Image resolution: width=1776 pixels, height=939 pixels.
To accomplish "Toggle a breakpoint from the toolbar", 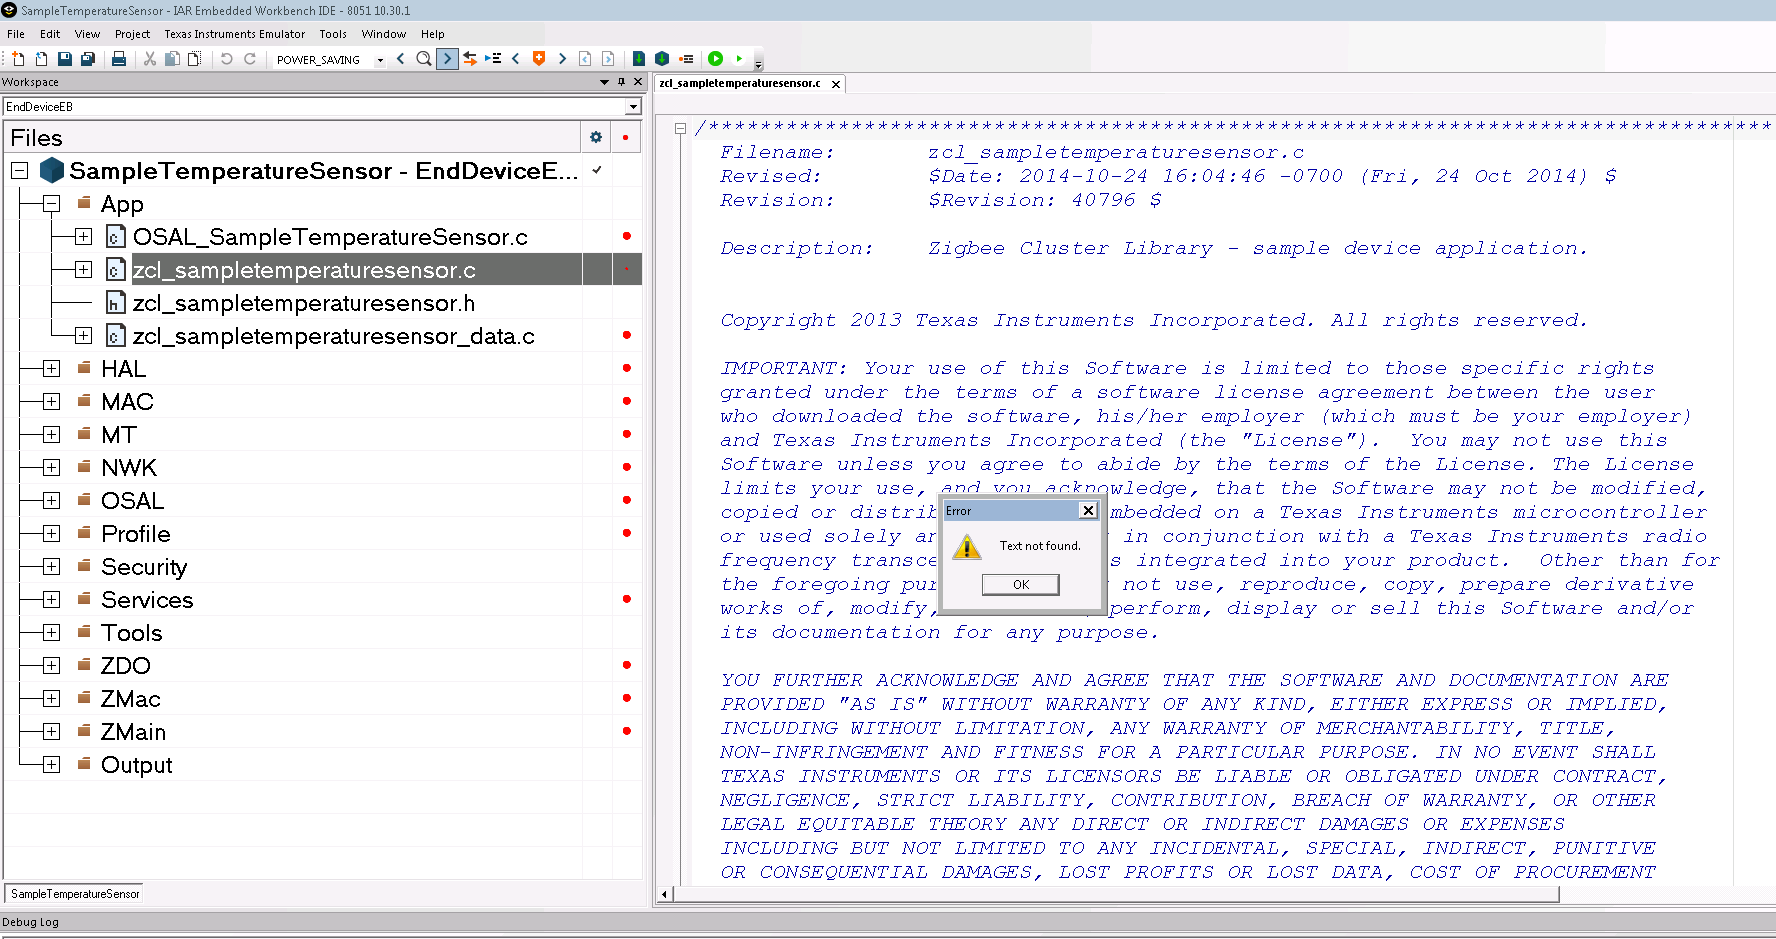I will pos(686,59).
